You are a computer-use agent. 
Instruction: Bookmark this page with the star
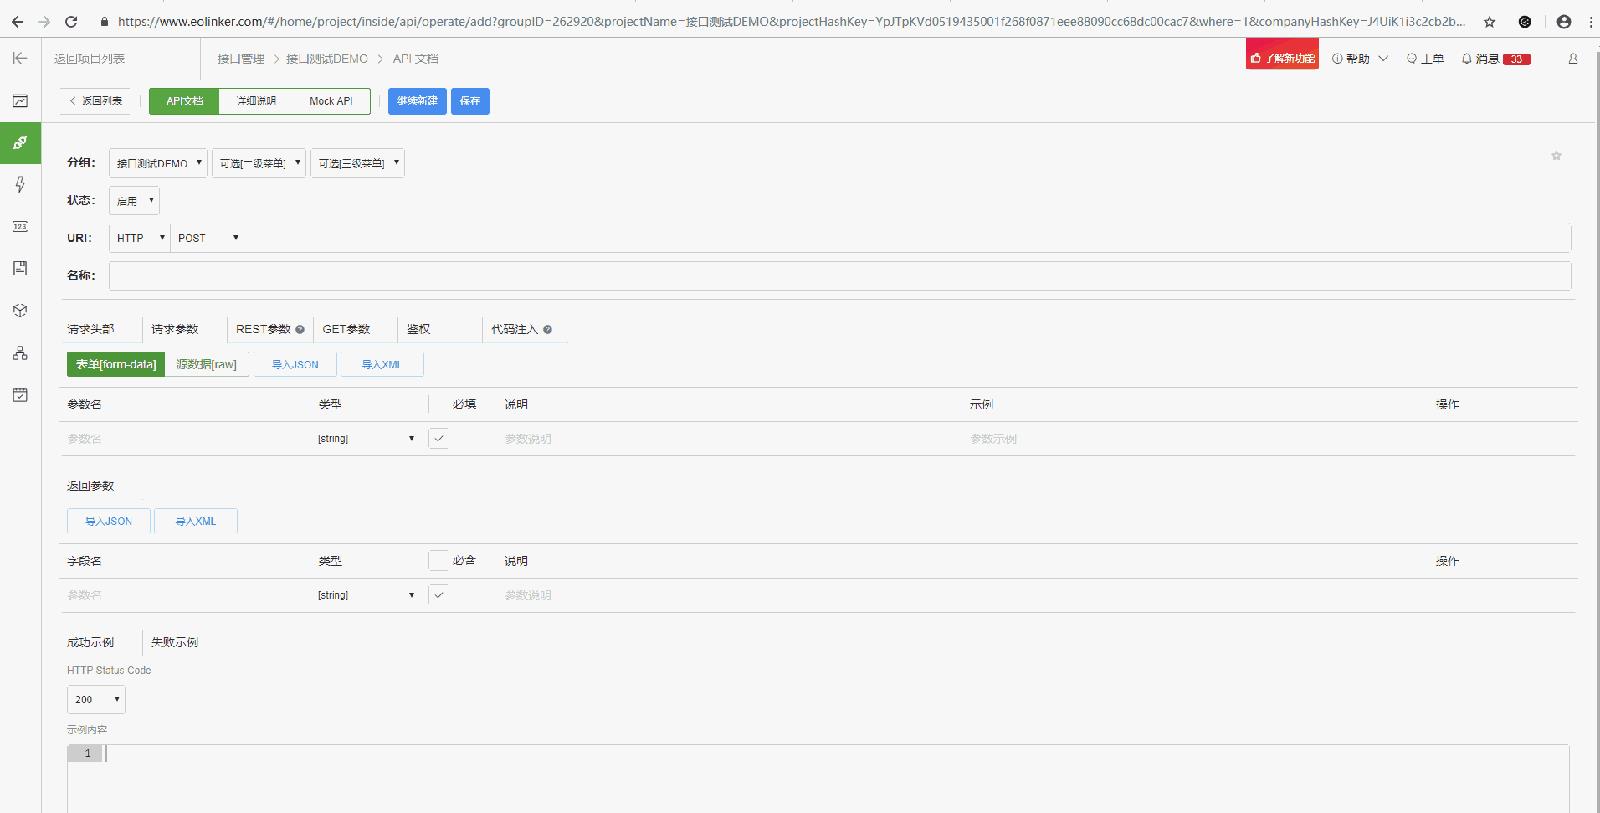[x=1489, y=21]
